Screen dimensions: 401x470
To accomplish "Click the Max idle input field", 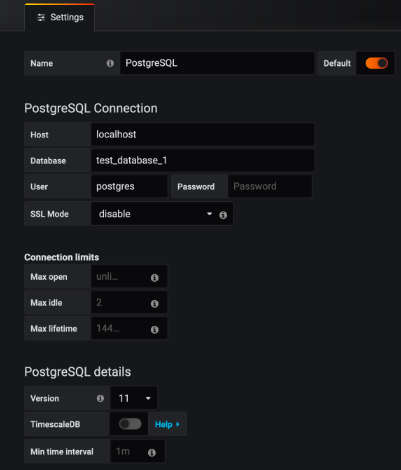I will point(129,303).
